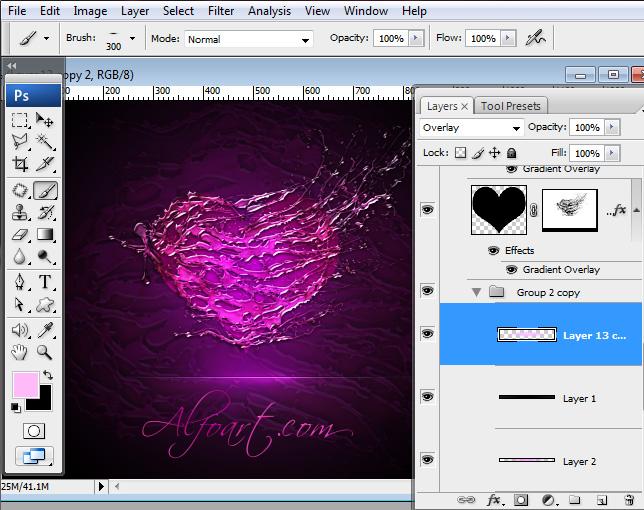Select the Custom Shape tool
This screenshot has width=644, height=510.
(44, 304)
